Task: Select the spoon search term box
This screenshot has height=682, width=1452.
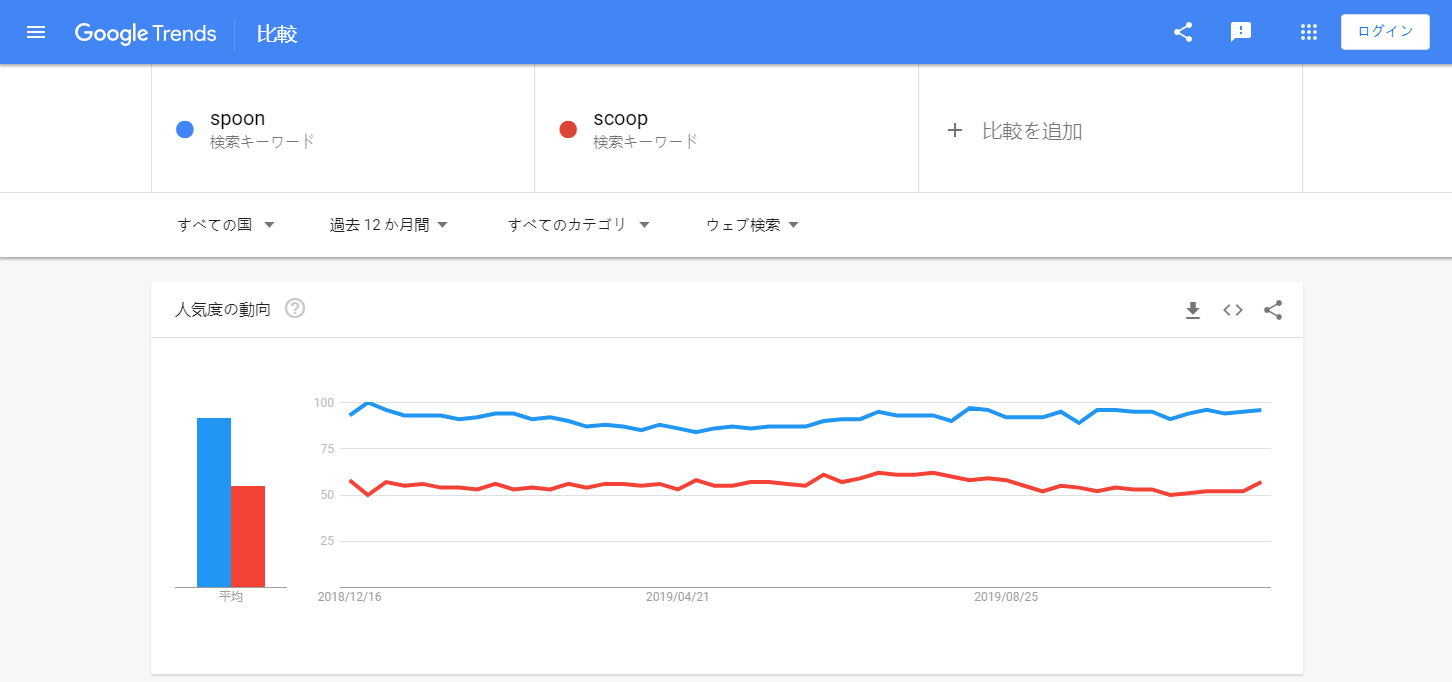Action: [343, 129]
